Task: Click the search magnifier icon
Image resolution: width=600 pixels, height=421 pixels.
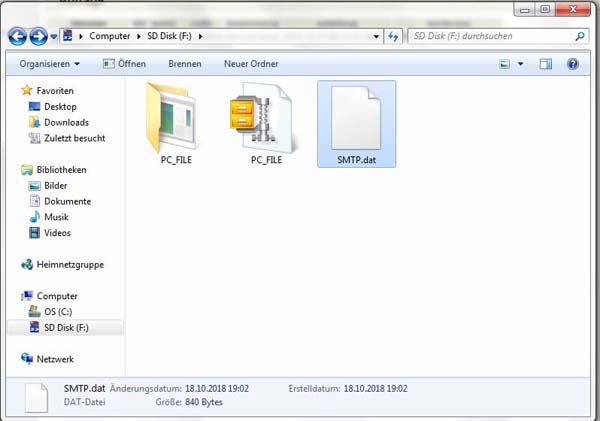Action: [580, 37]
